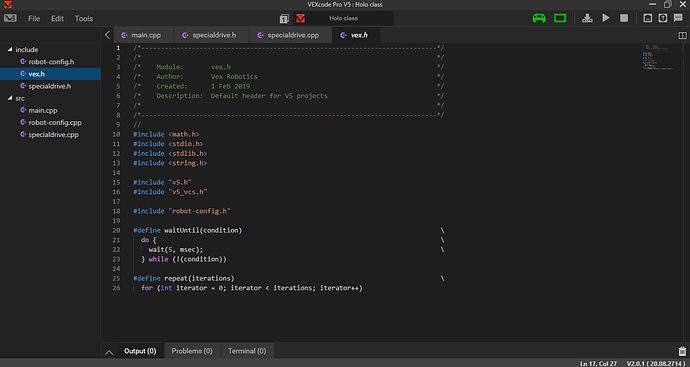
Task: Select the vex.h editor tab
Action: 356,35
